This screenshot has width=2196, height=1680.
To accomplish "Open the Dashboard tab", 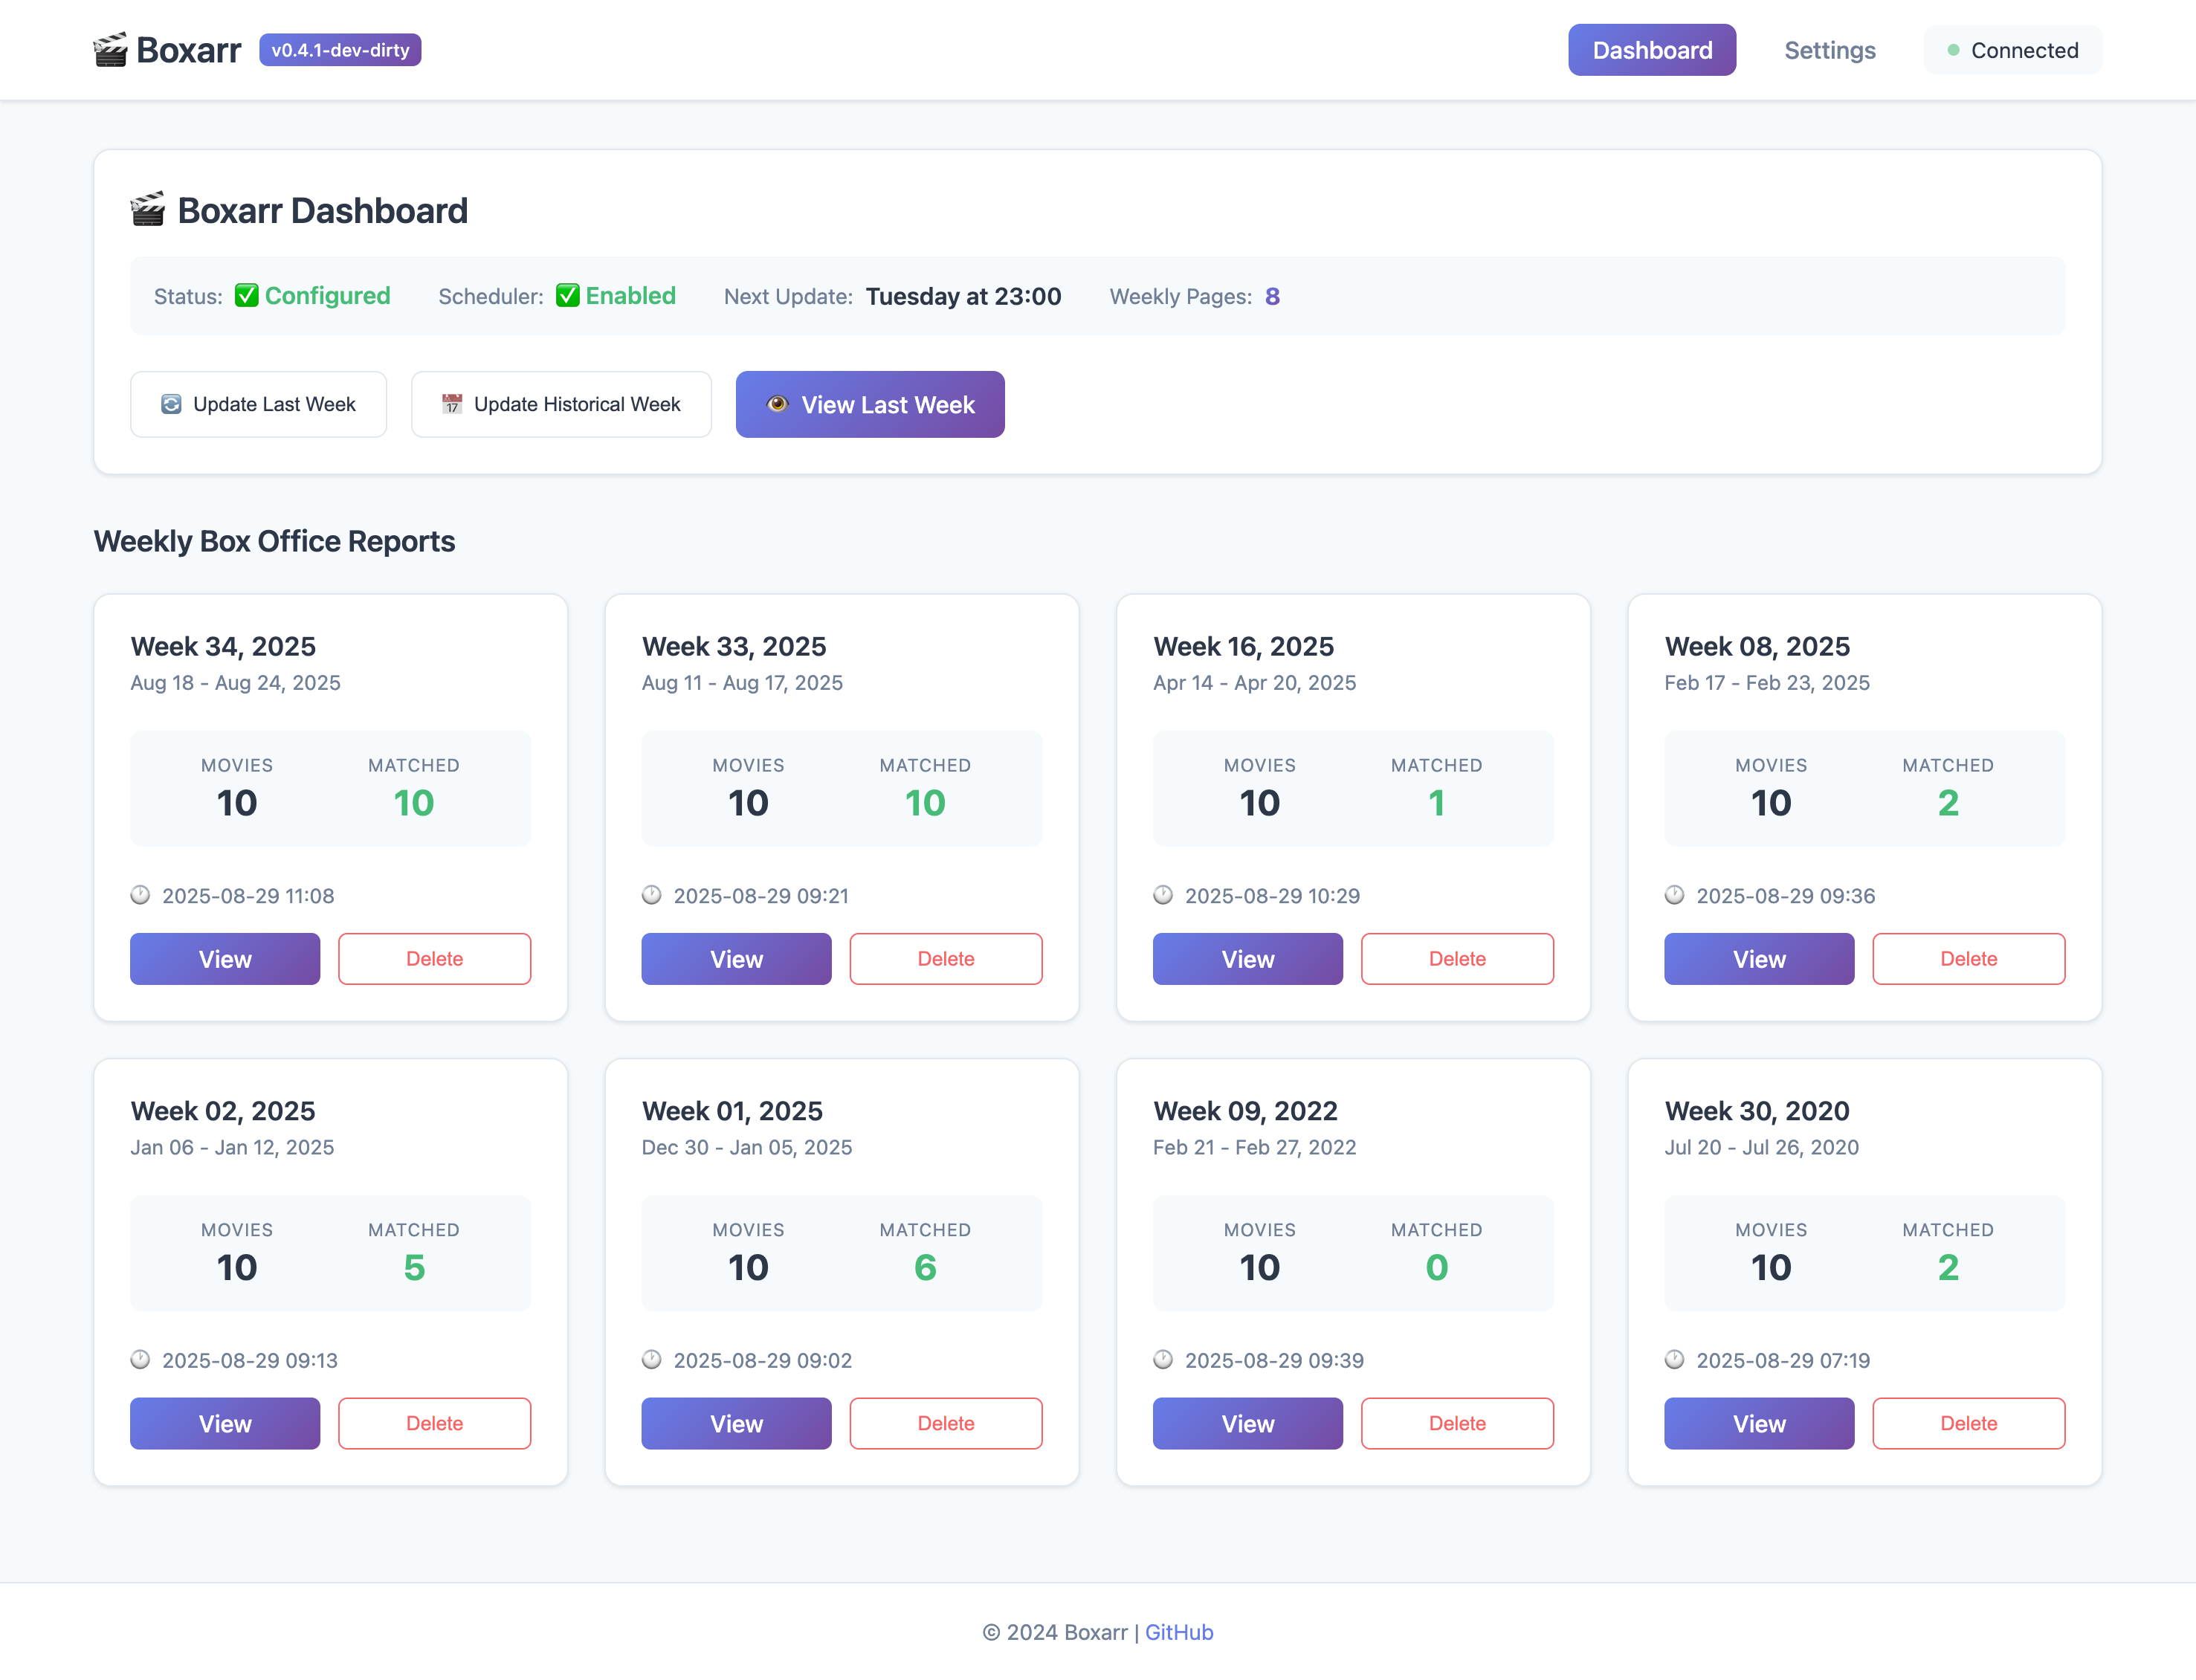I will [x=1652, y=50].
